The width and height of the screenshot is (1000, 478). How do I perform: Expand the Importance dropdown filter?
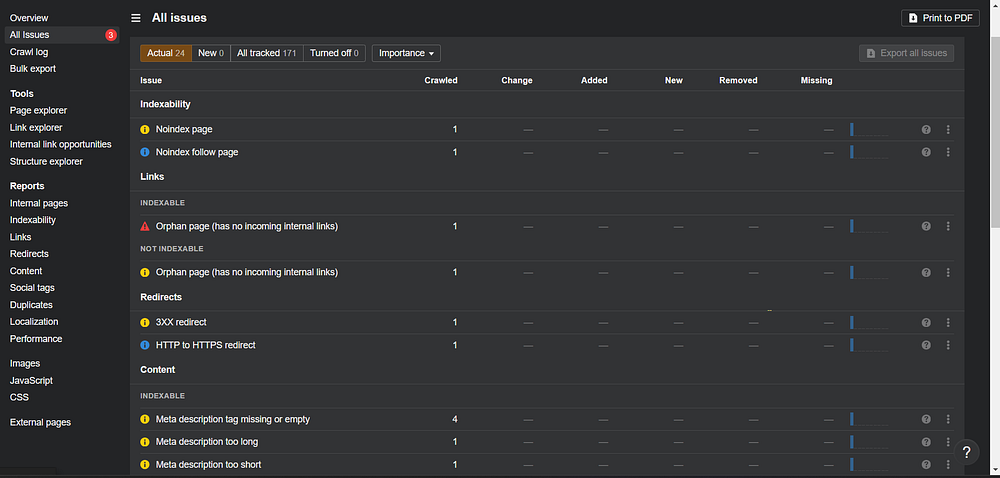[x=406, y=53]
